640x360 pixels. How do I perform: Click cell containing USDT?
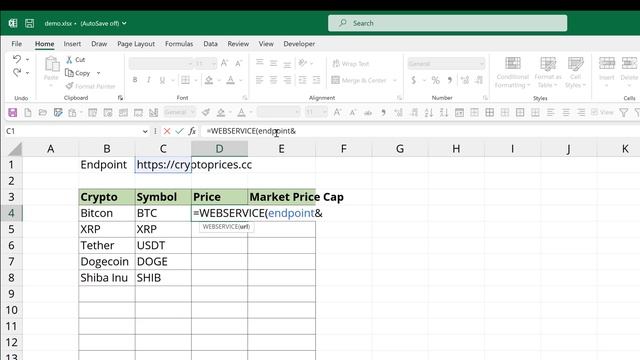163,245
